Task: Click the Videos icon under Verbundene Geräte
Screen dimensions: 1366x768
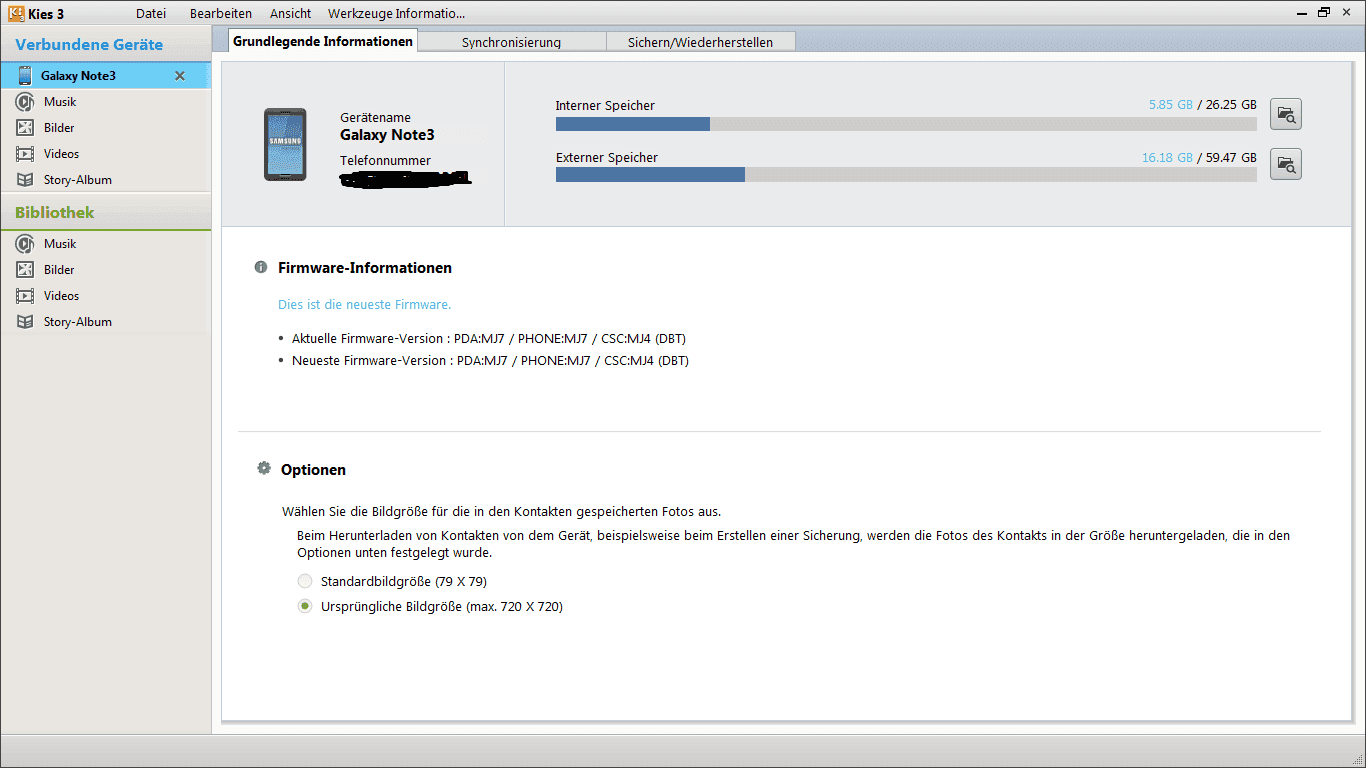Action: (x=25, y=154)
